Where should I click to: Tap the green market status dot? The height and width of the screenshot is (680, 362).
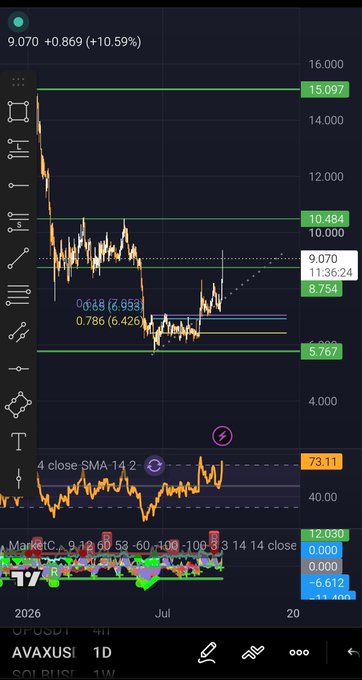(18, 22)
